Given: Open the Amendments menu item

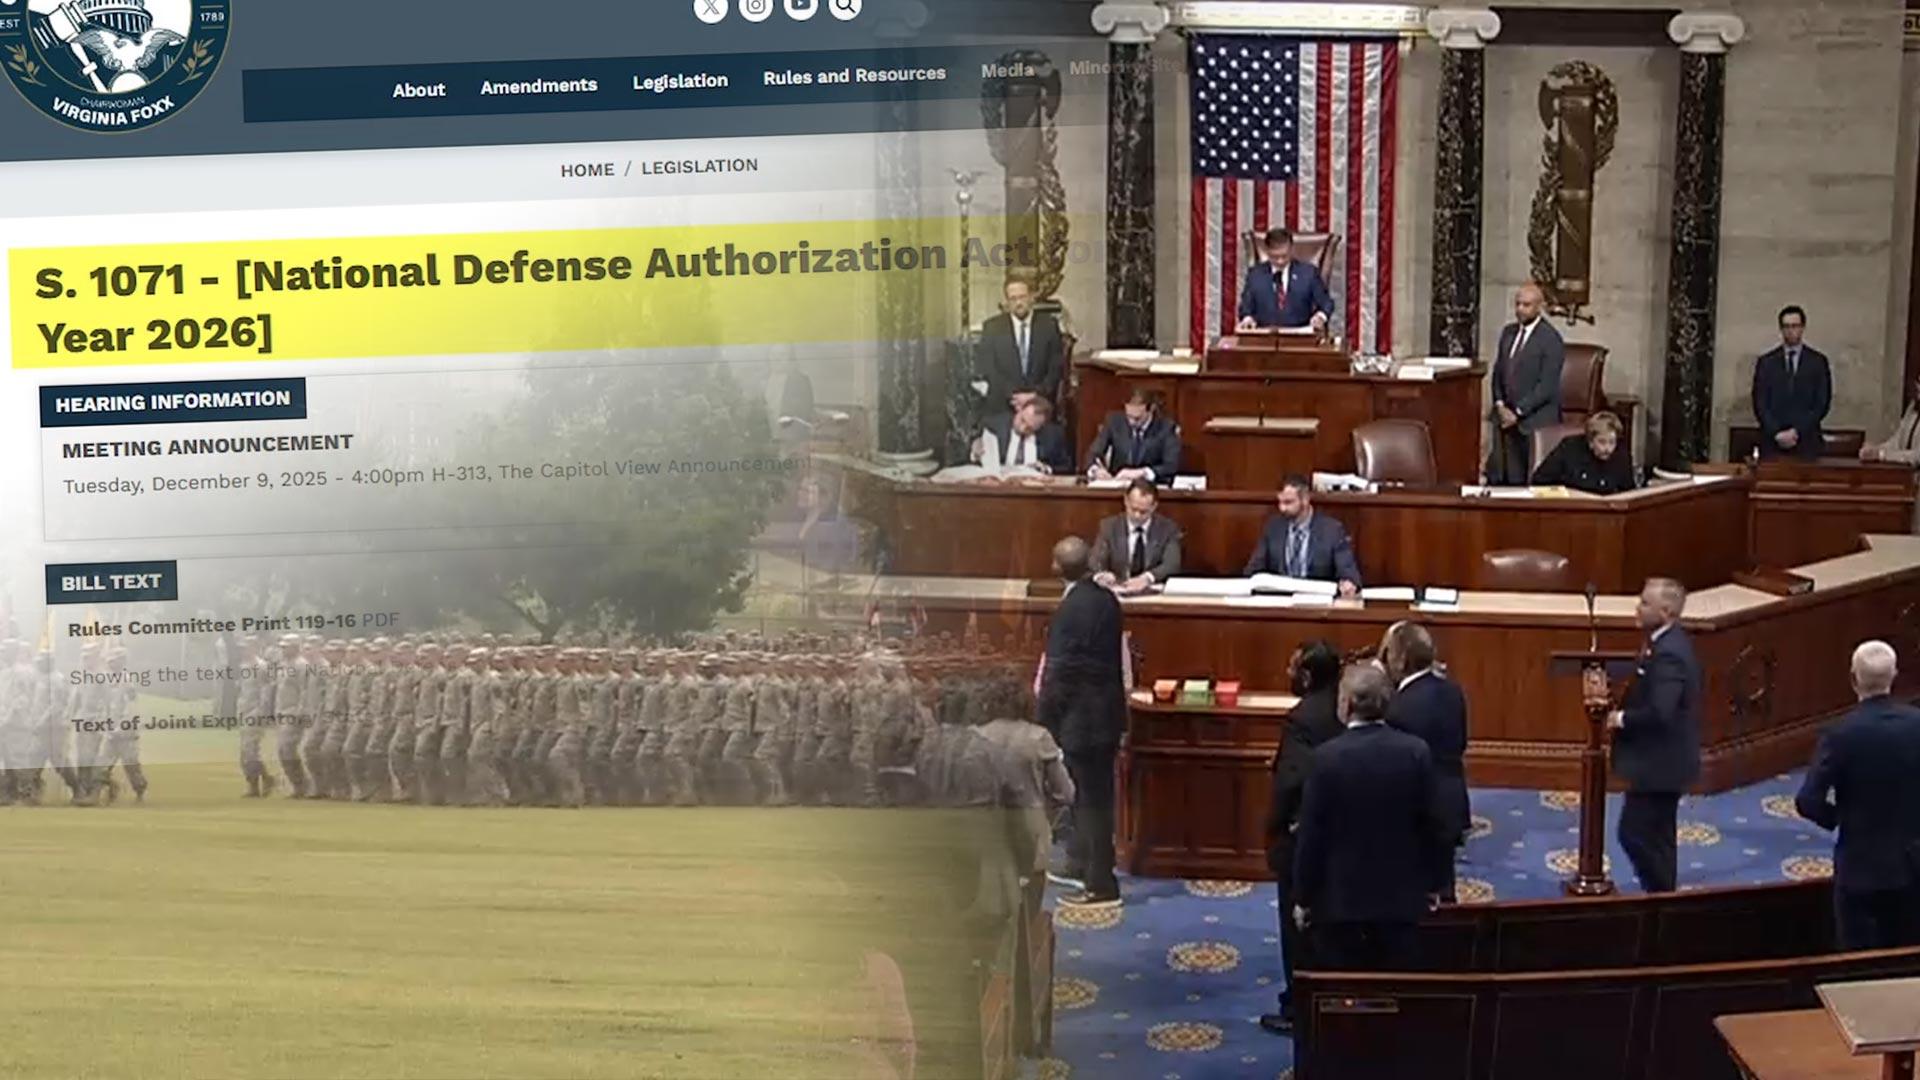Looking at the screenshot, I should coord(538,87).
